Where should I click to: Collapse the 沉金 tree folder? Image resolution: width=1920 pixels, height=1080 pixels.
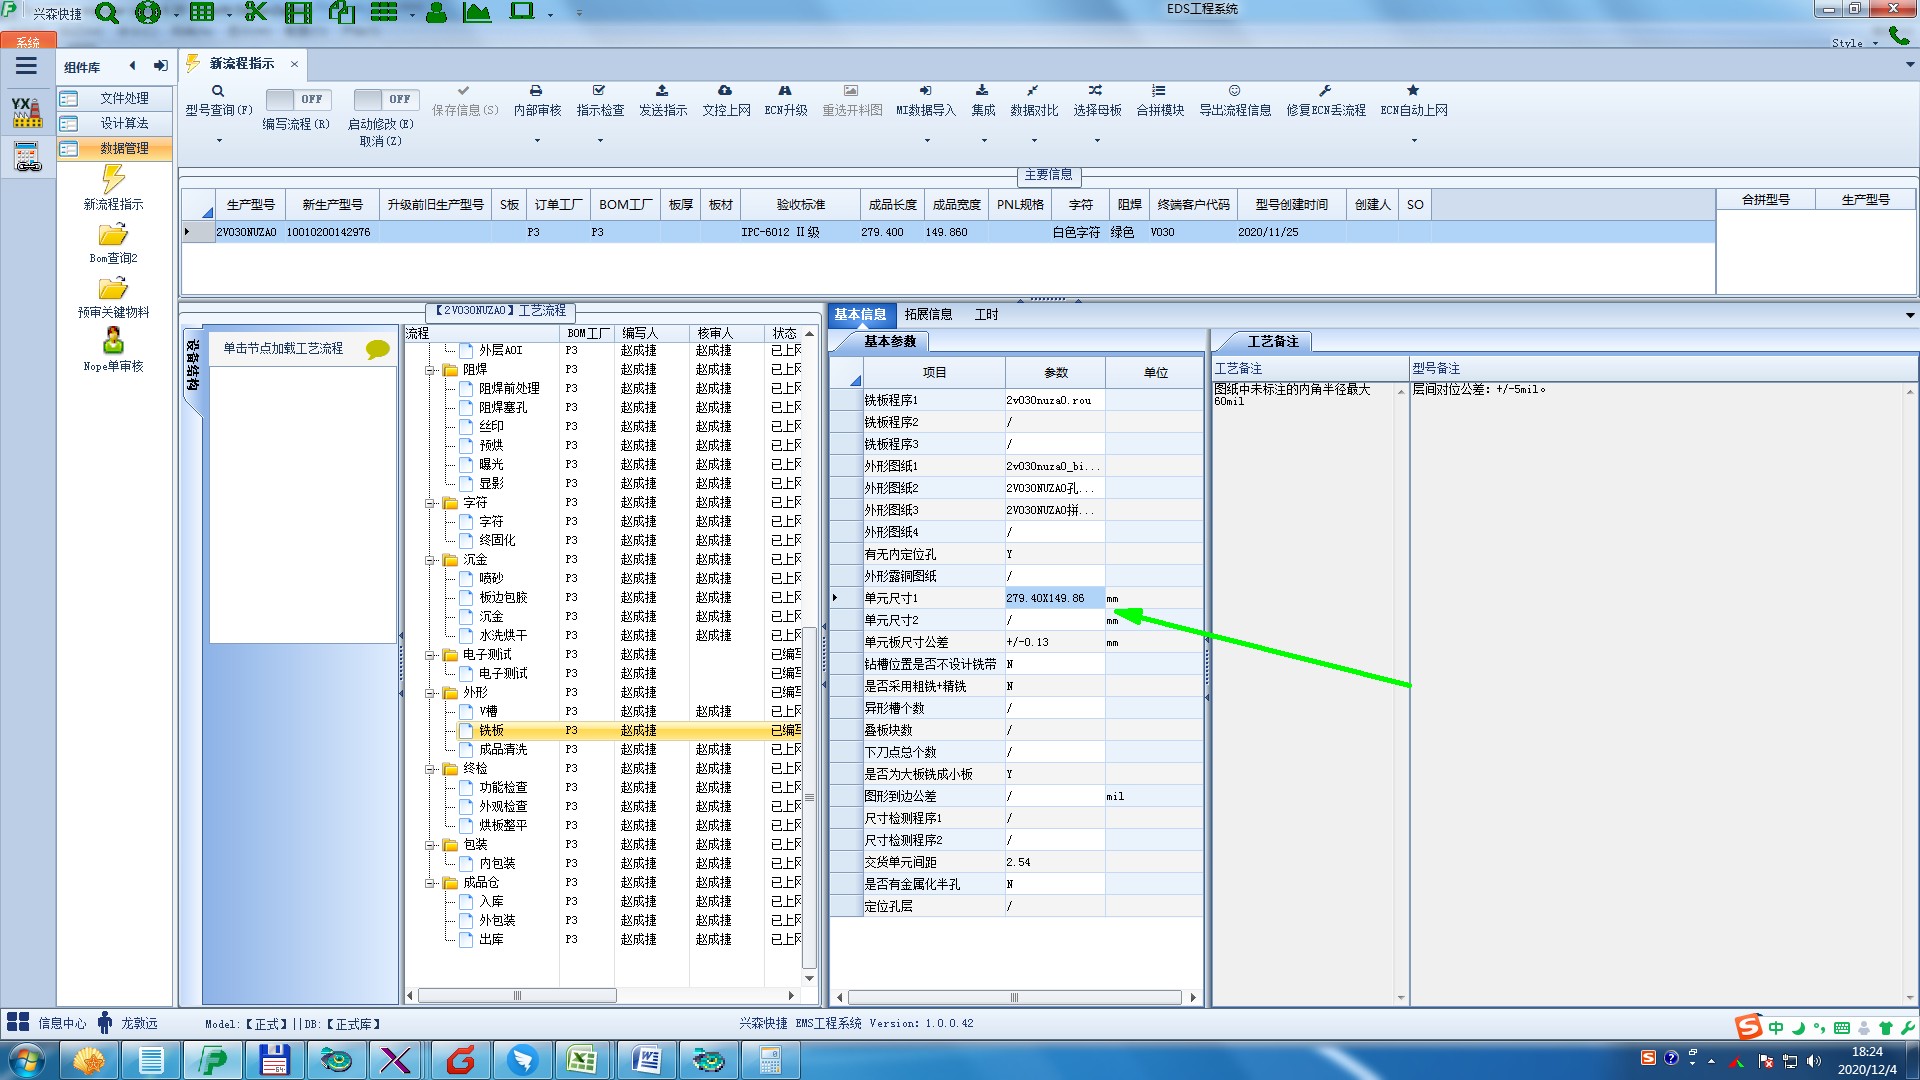(x=430, y=560)
